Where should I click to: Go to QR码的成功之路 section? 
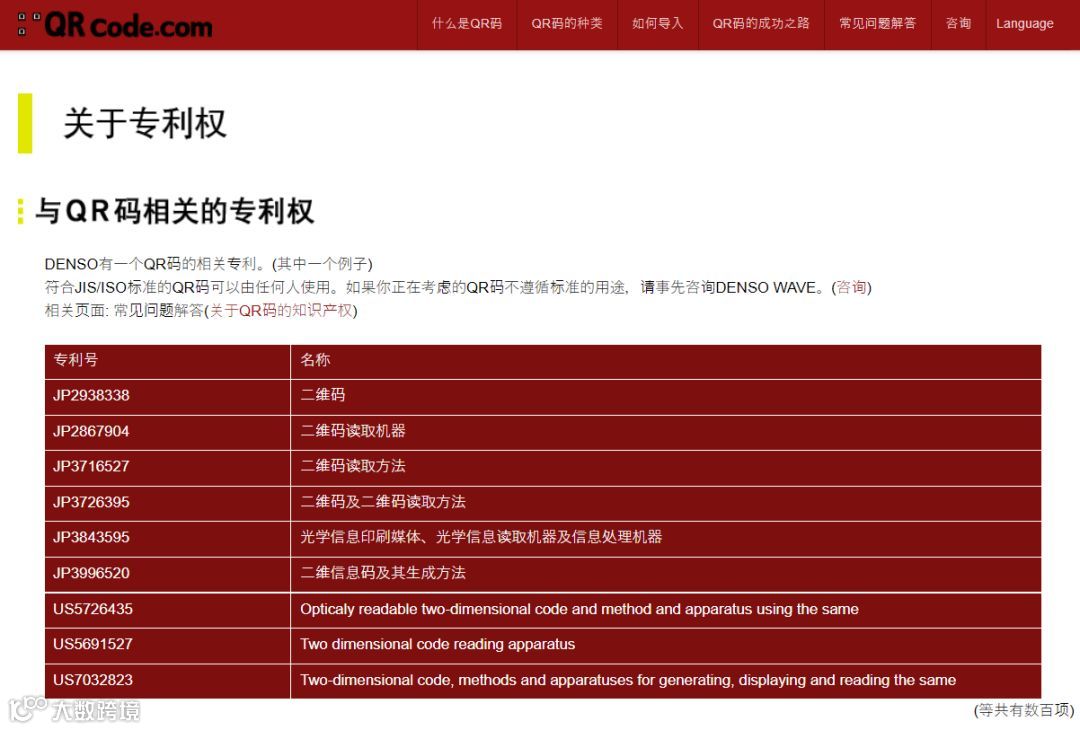pyautogui.click(x=761, y=24)
